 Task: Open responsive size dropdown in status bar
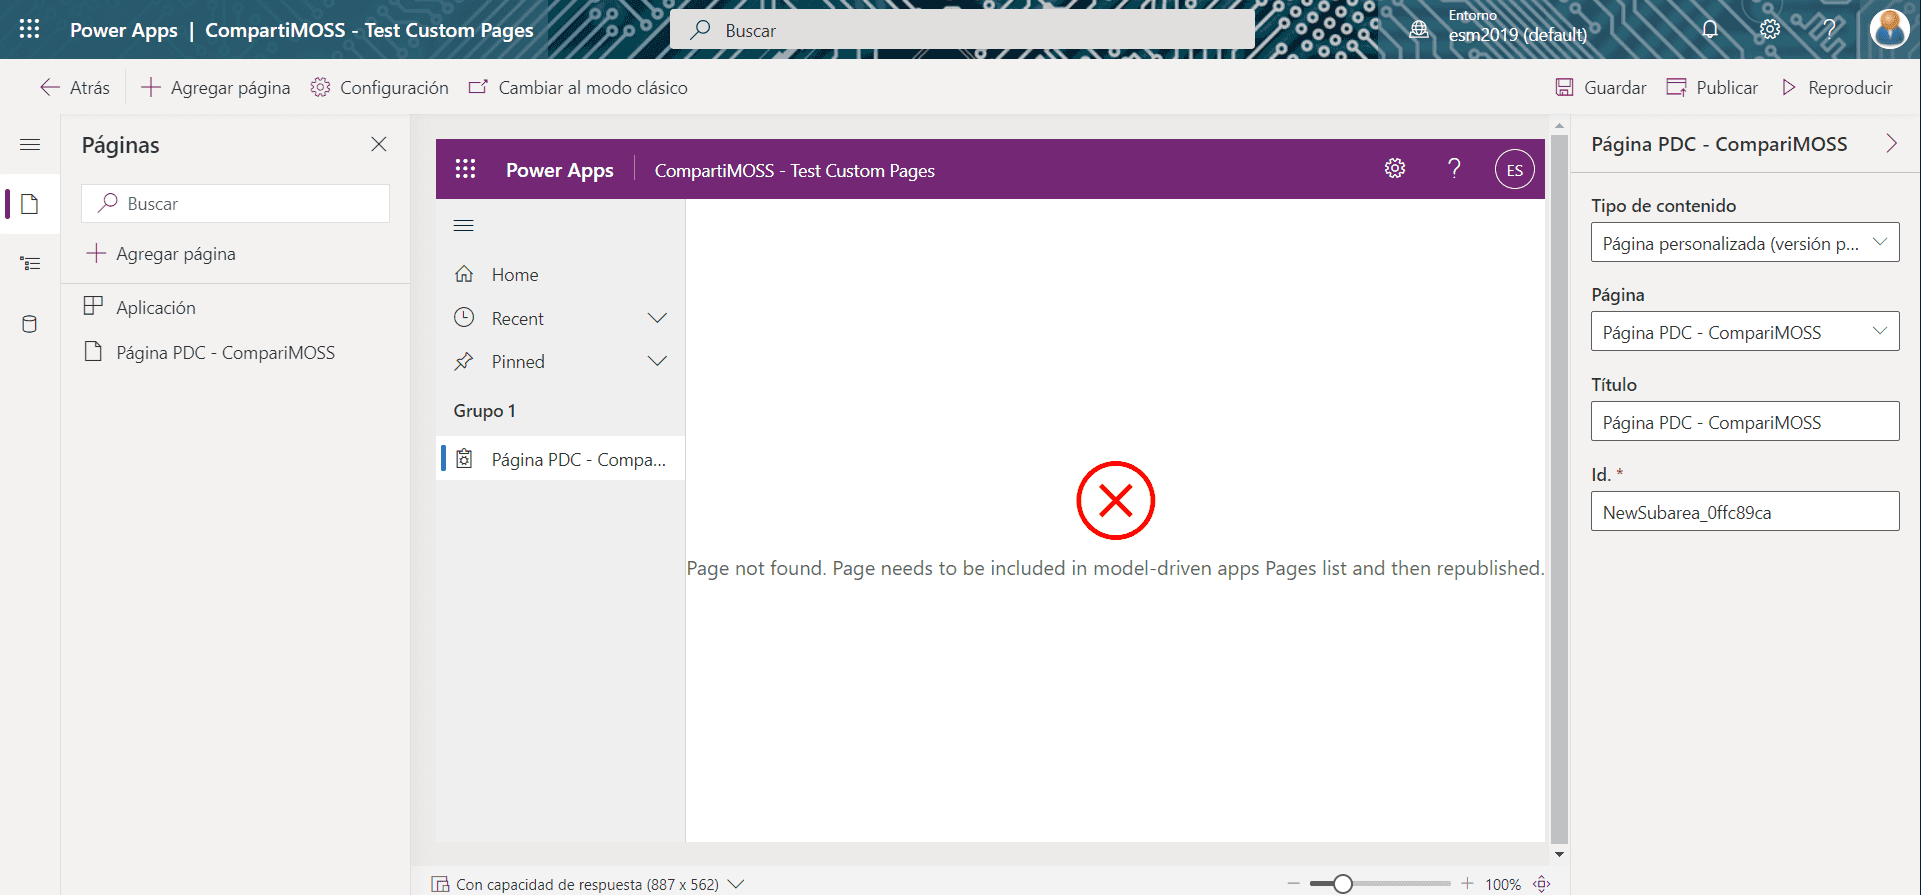tap(735, 884)
